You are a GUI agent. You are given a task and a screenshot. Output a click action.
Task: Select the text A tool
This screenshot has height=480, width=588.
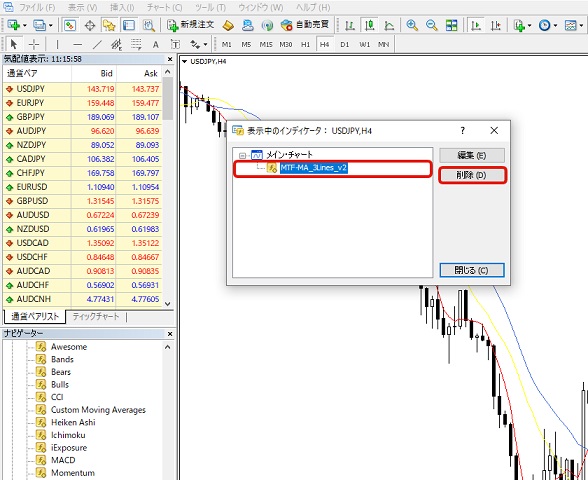[156, 45]
